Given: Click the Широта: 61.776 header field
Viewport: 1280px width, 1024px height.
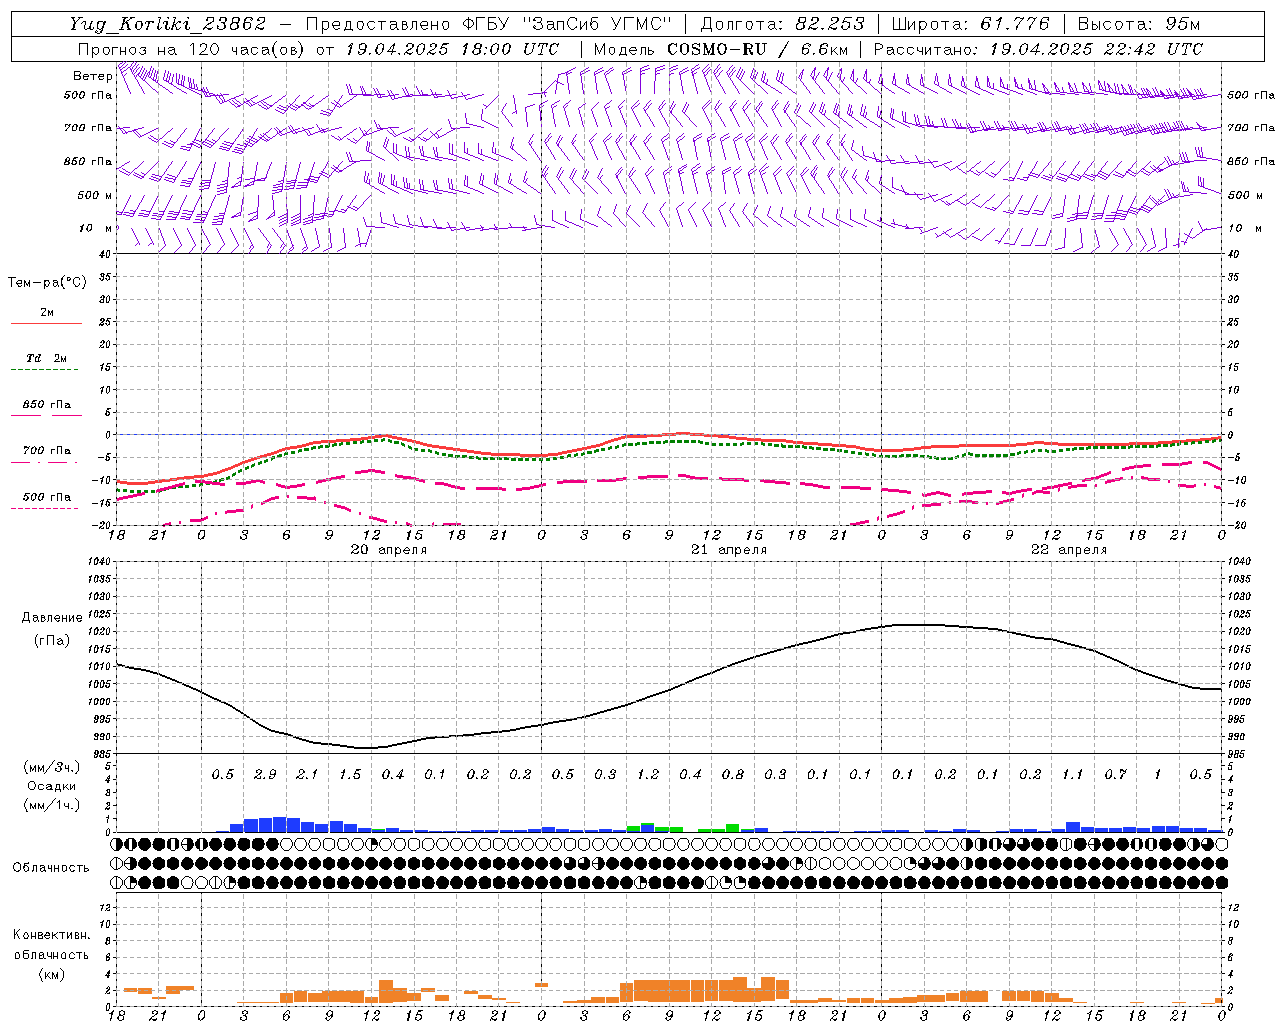Looking at the screenshot, I should [x=970, y=24].
